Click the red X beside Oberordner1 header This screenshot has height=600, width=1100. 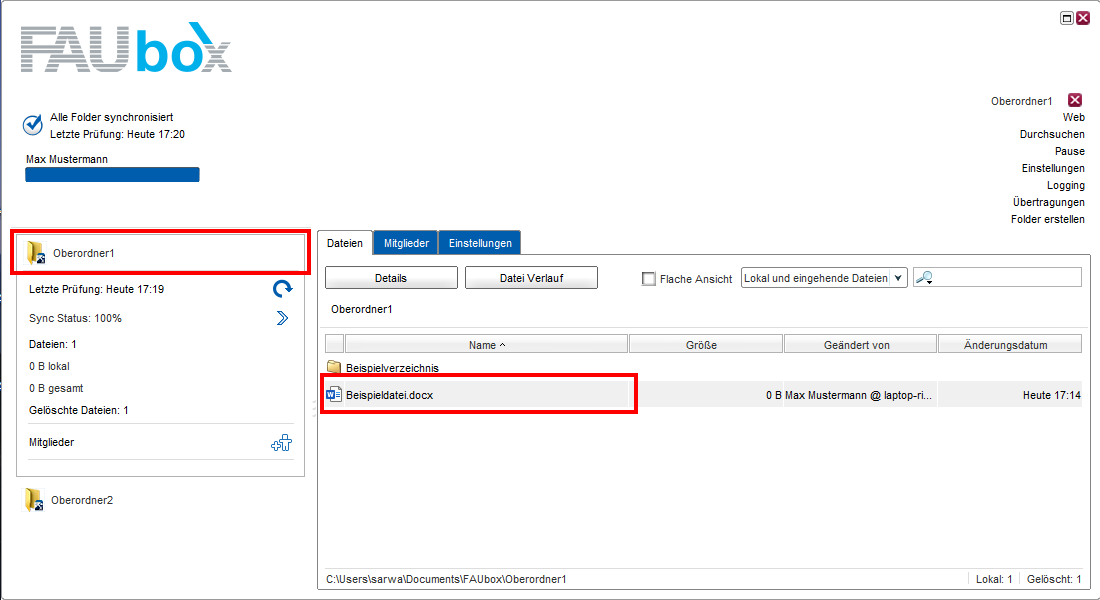click(1075, 100)
